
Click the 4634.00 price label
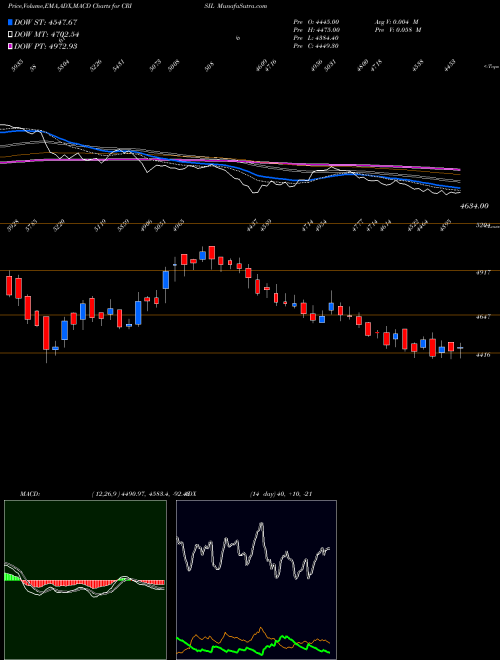[474, 206]
